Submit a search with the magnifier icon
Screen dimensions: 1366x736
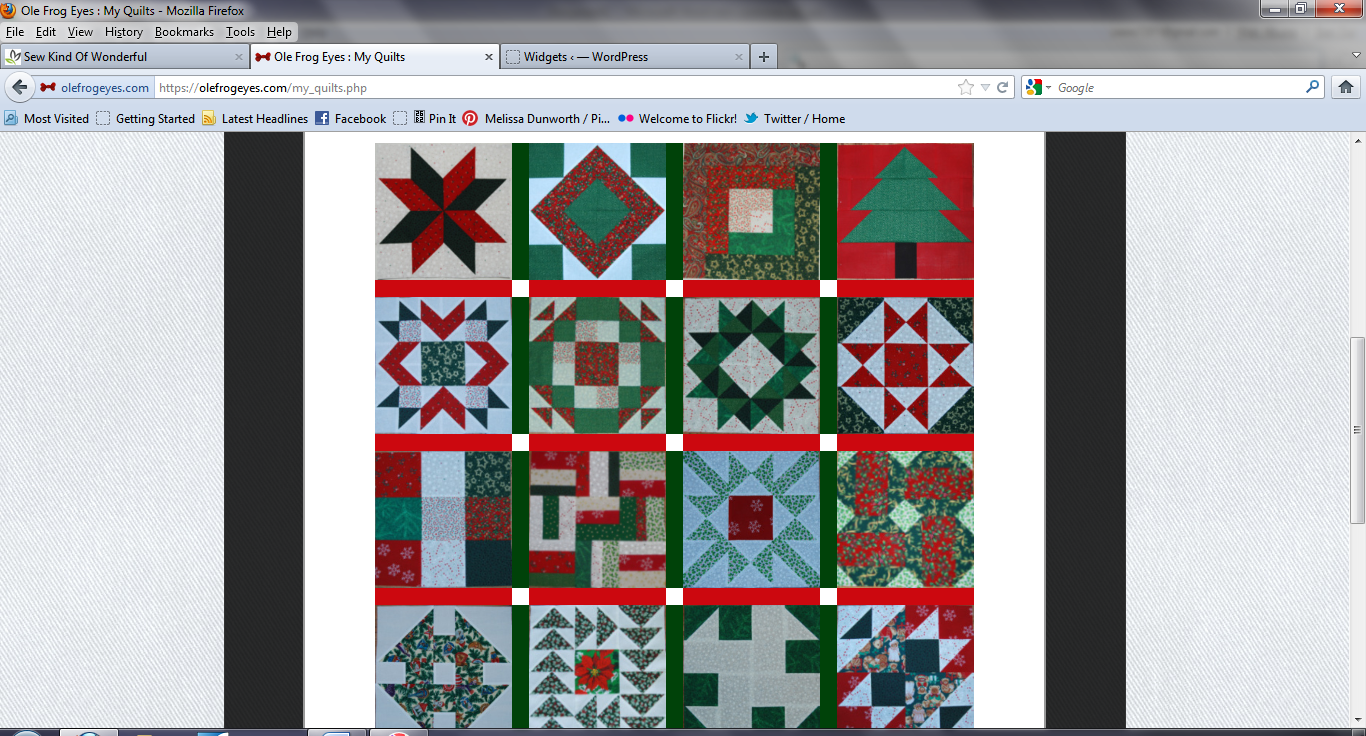click(x=1310, y=87)
